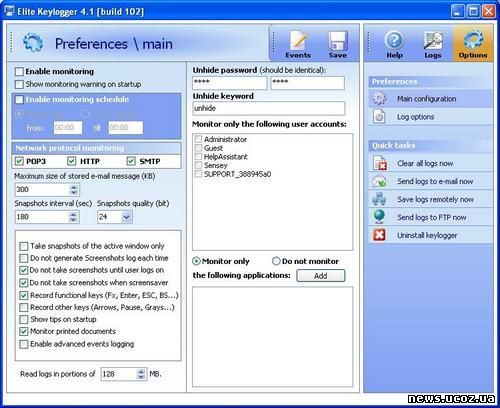Viewport: 500px width, 408px height.
Task: Uncheck Do not take screenshots when screensaver
Action: pyautogui.click(x=24, y=283)
